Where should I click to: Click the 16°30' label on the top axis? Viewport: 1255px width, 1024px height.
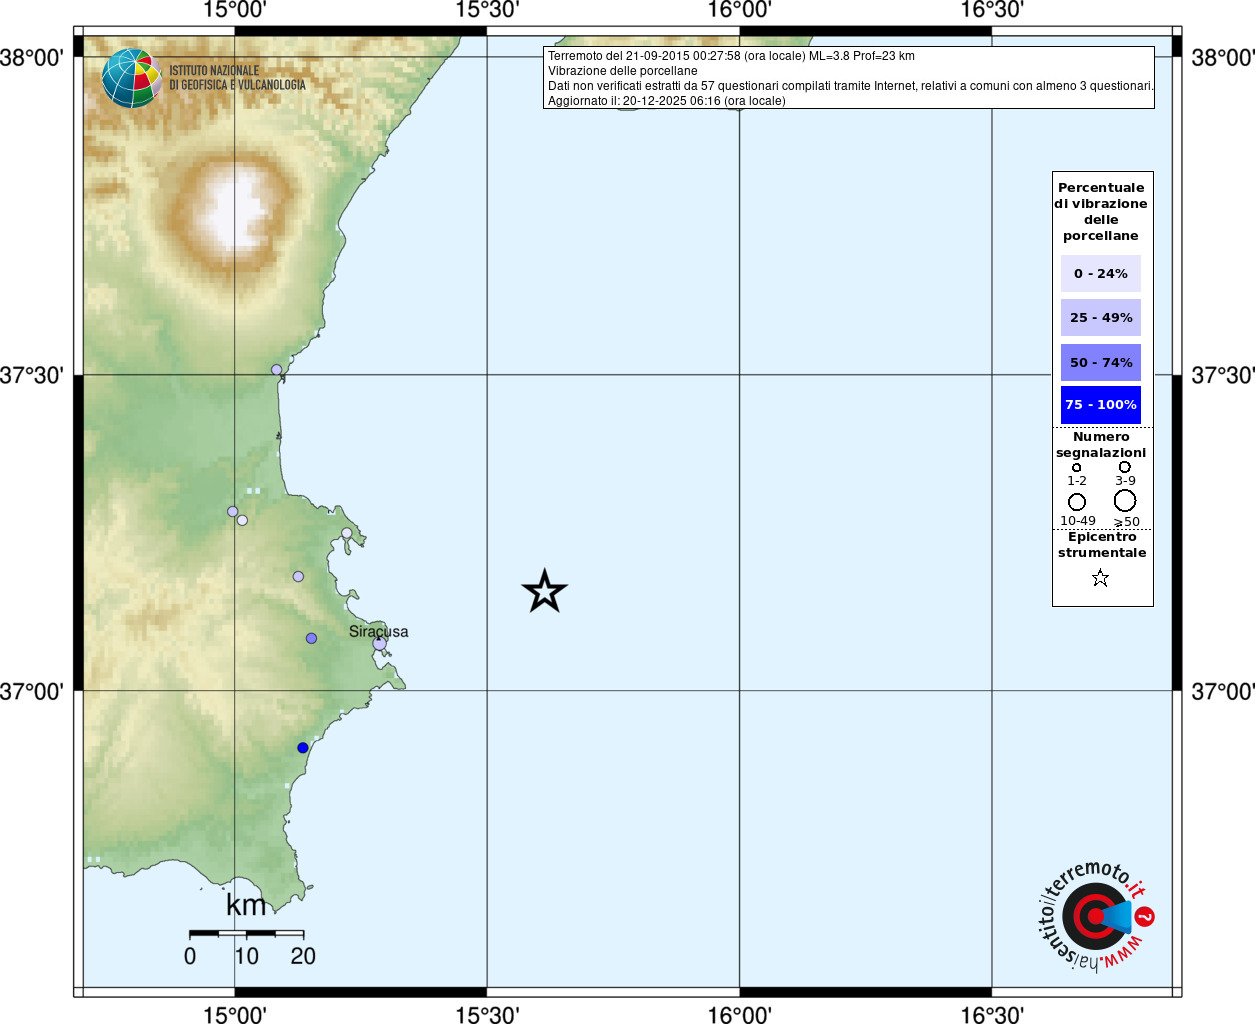point(992,10)
